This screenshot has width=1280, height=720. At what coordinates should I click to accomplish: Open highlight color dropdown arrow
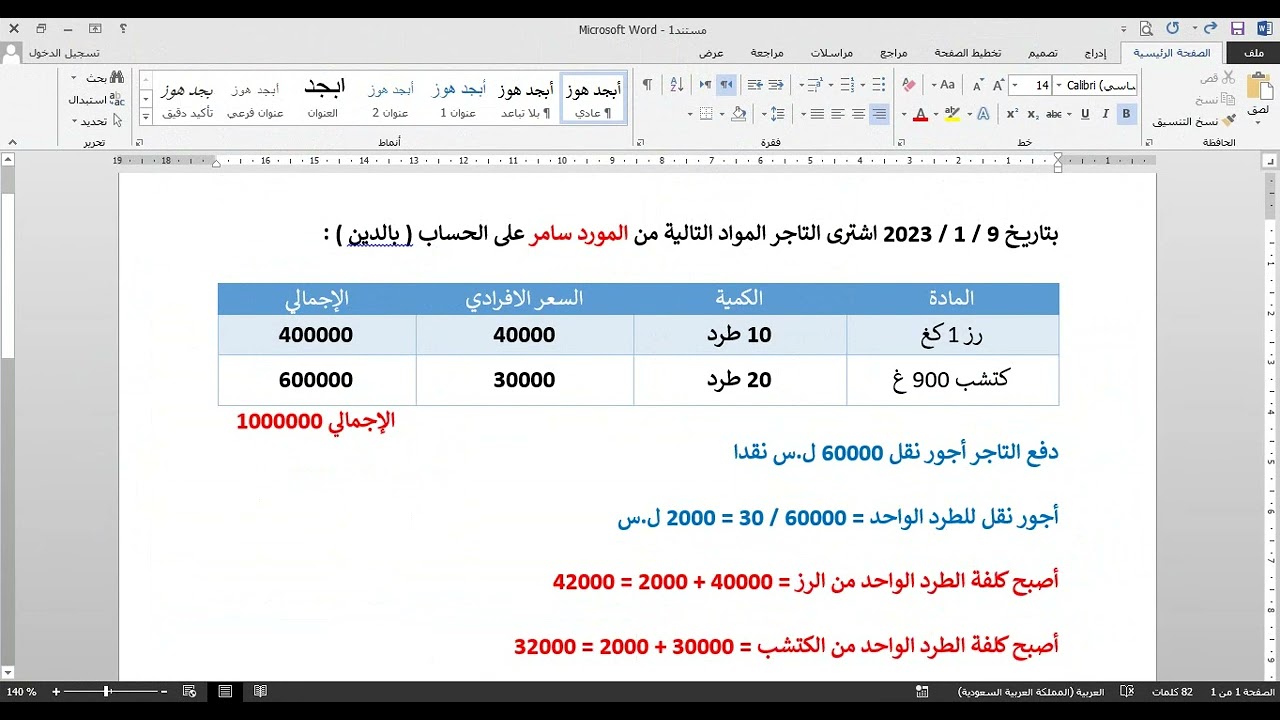coord(935,114)
